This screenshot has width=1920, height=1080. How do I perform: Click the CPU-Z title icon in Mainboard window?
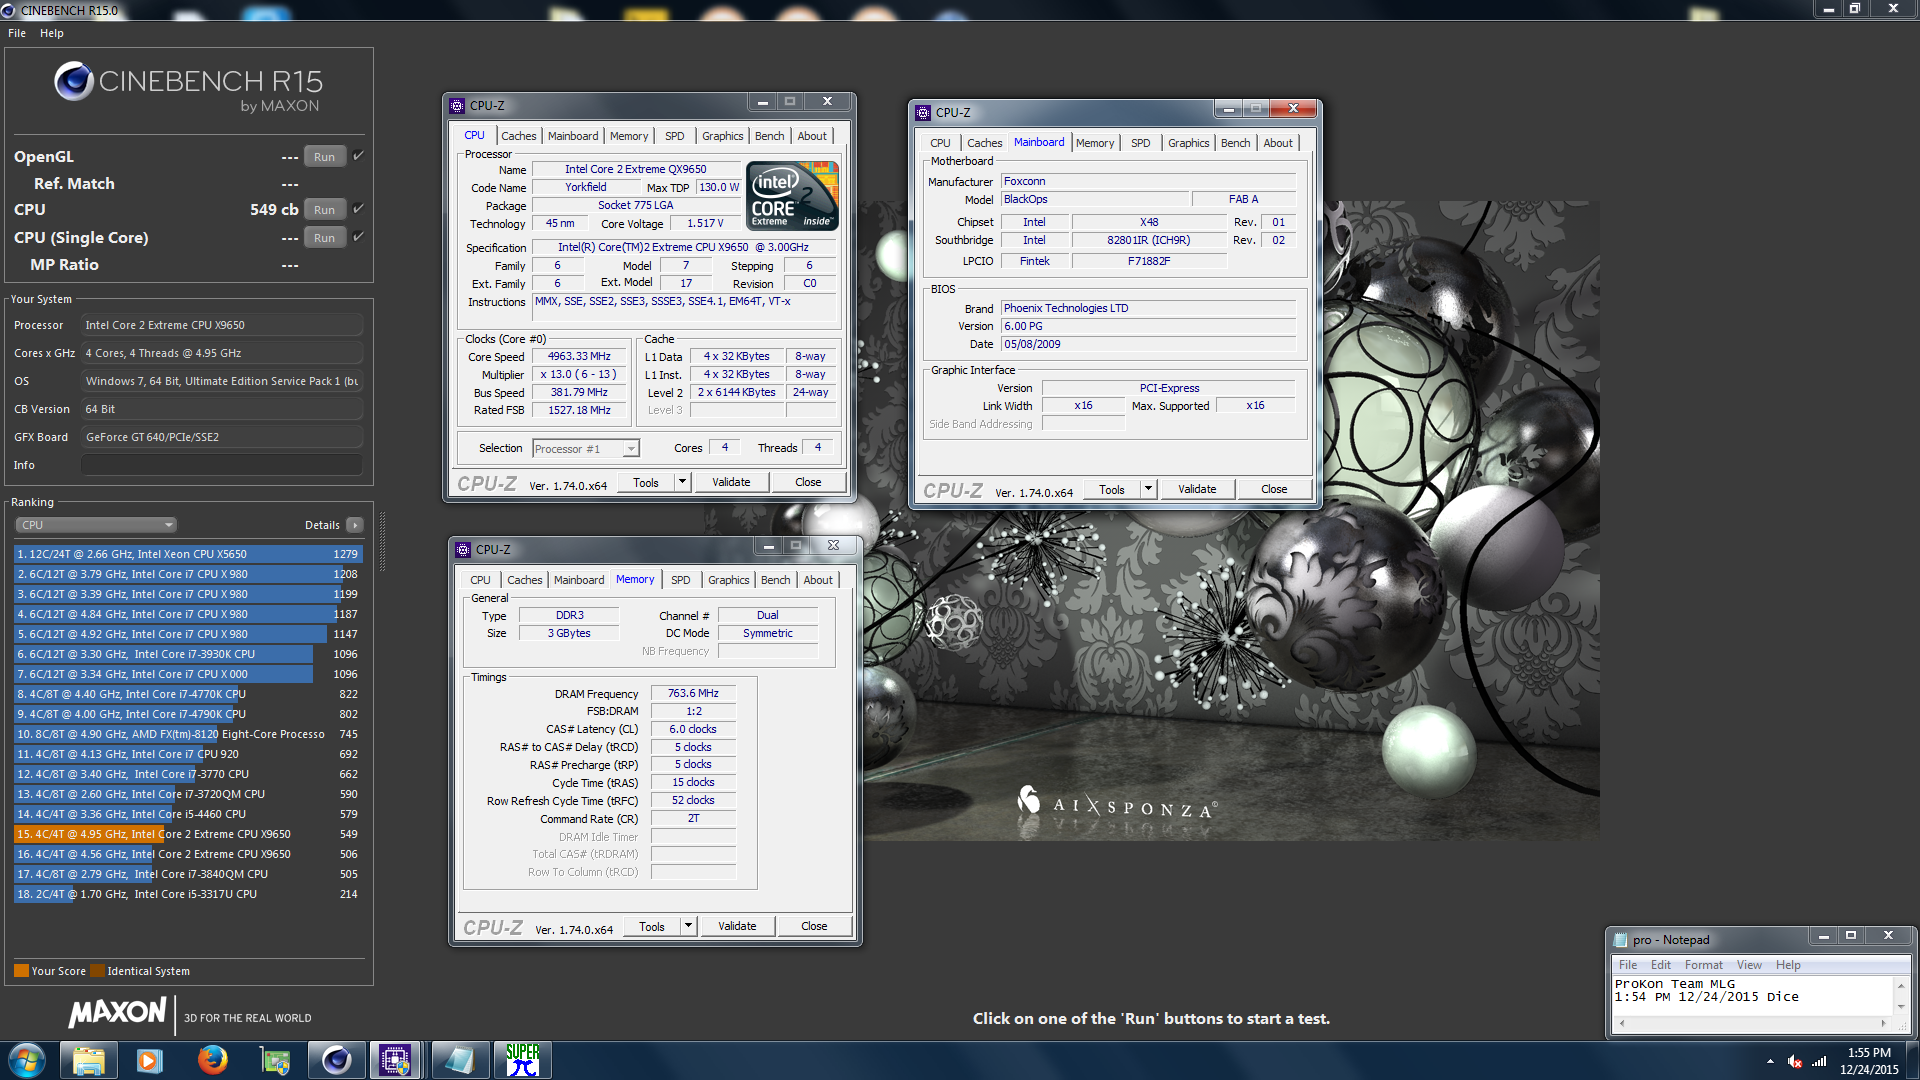(x=923, y=112)
